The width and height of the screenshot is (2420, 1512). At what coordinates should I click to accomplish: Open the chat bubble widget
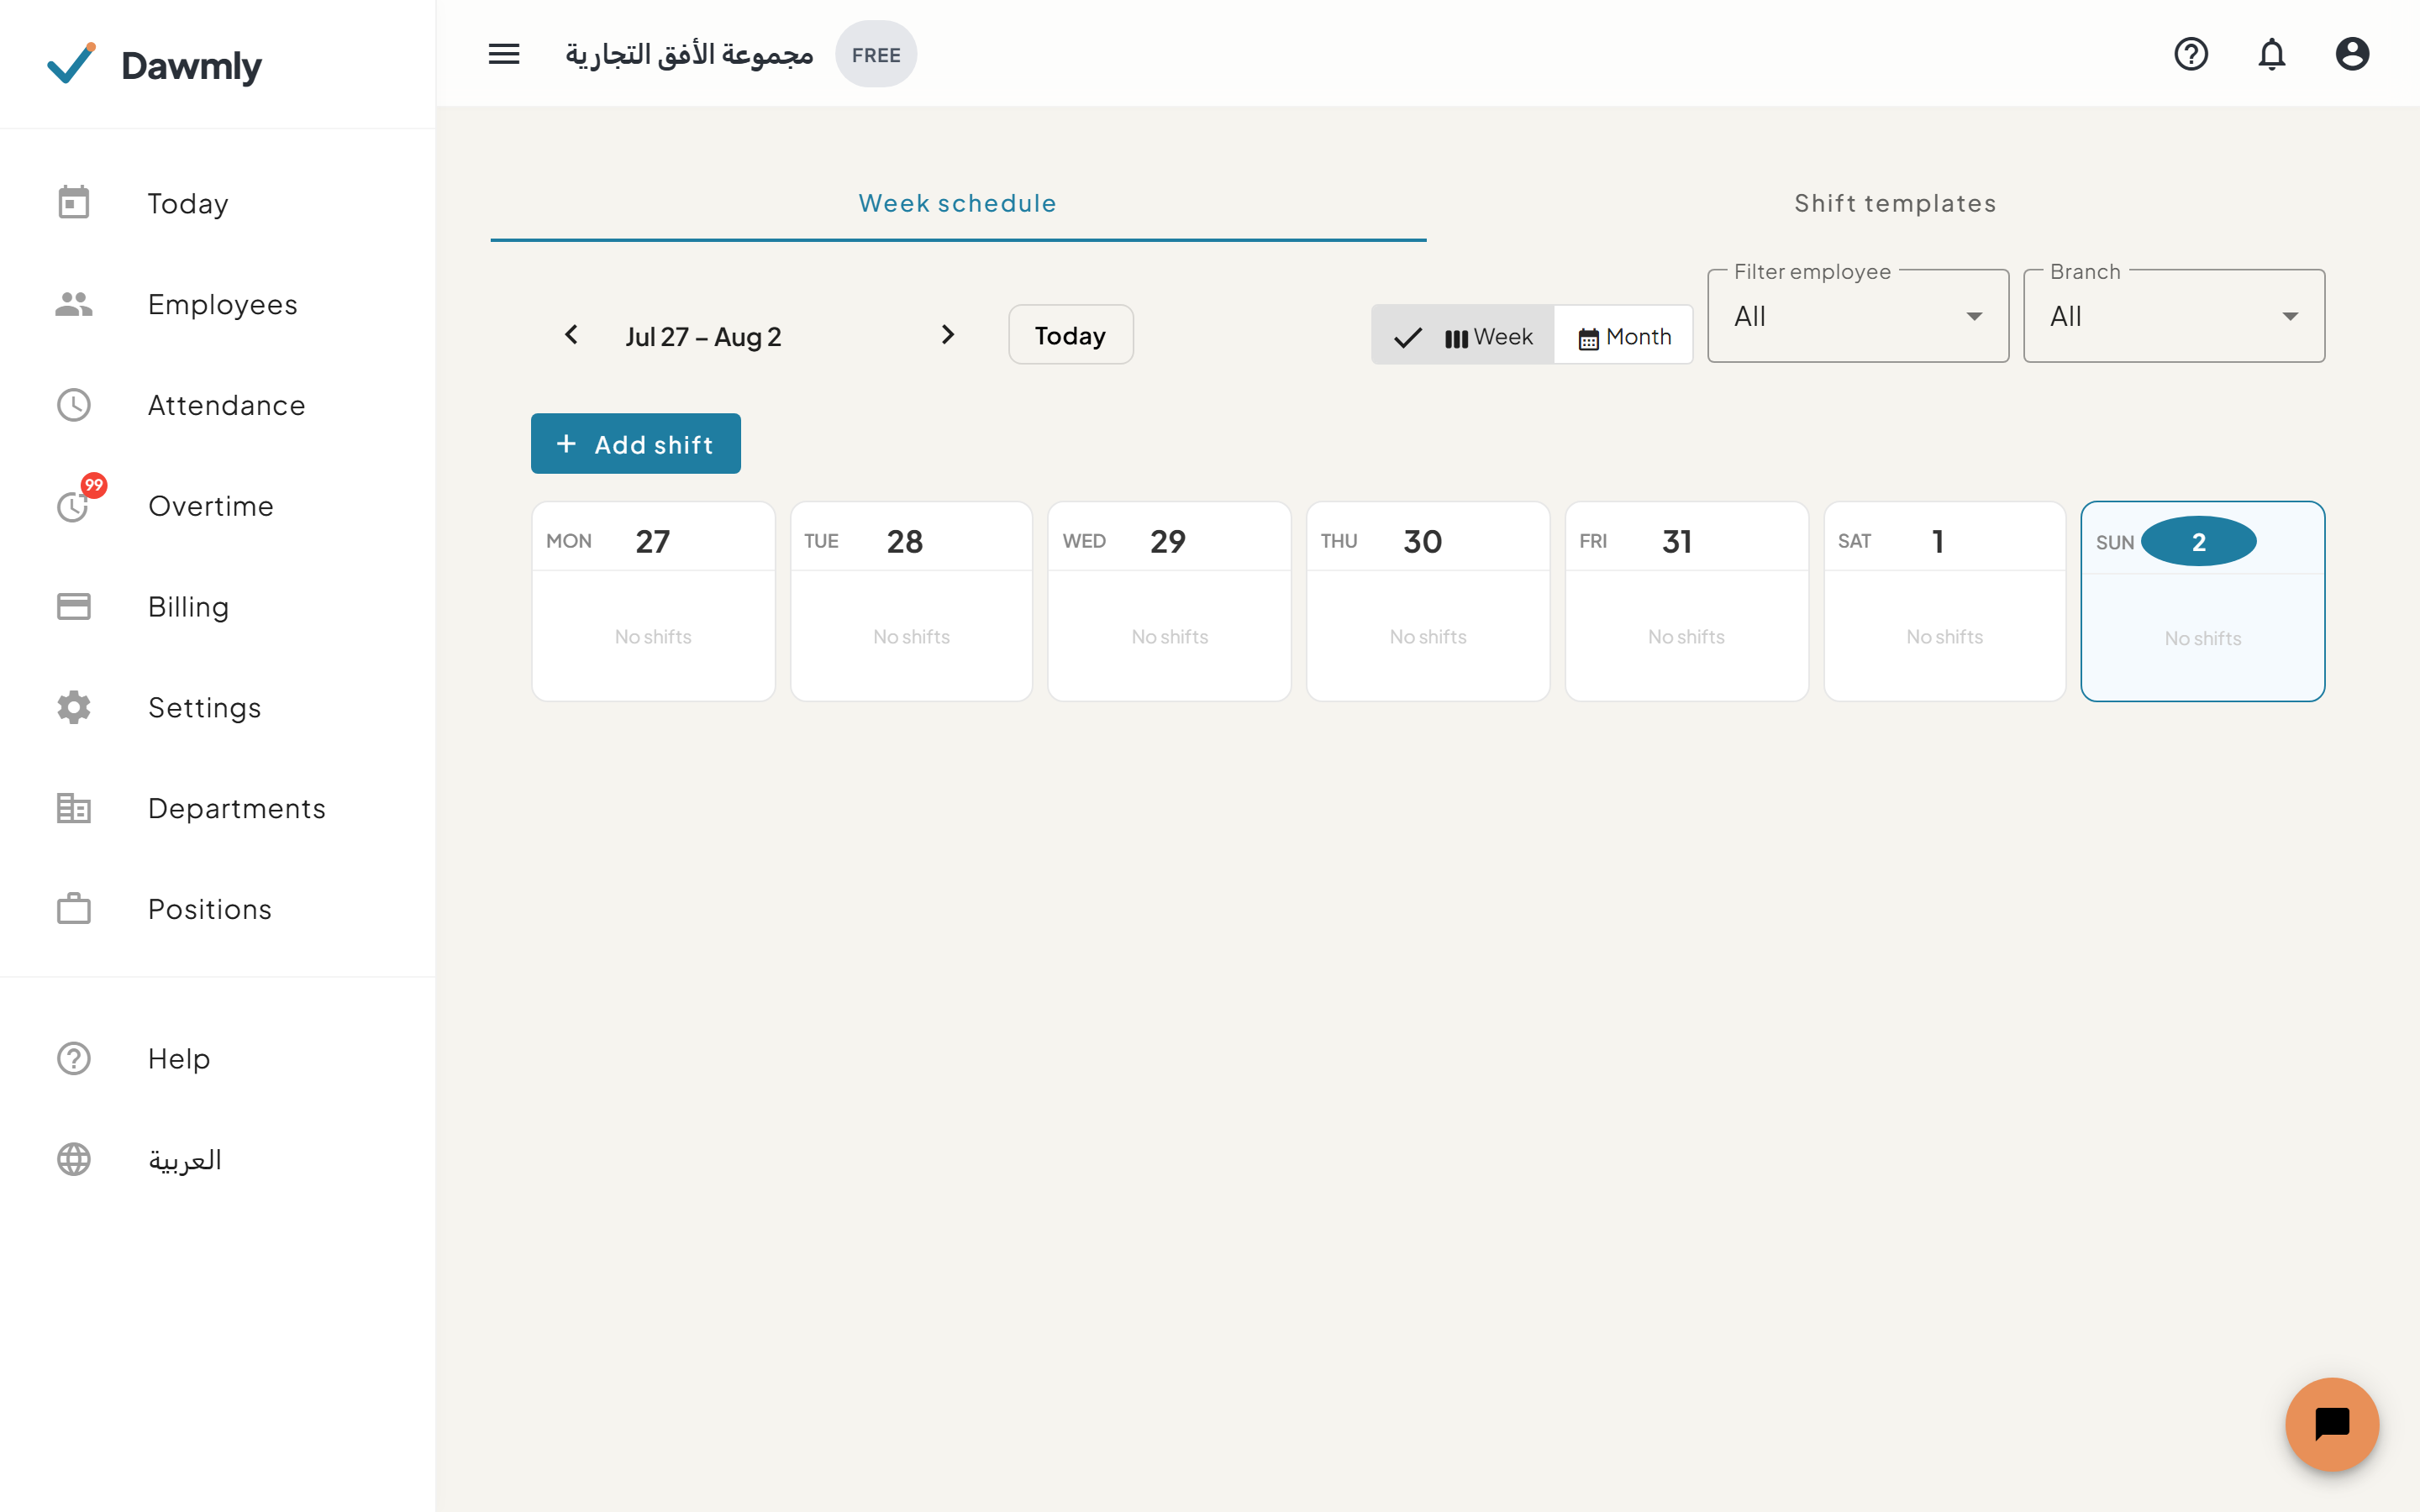[2332, 1424]
